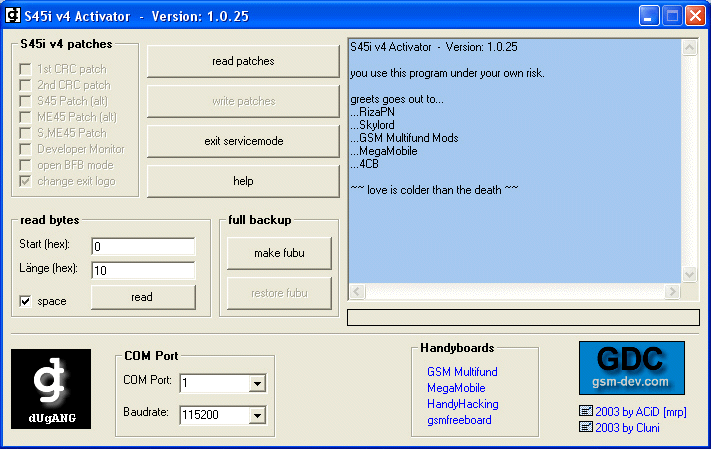Image resolution: width=711 pixels, height=449 pixels.
Task: Open the COM Port dropdown
Action: pos(257,383)
